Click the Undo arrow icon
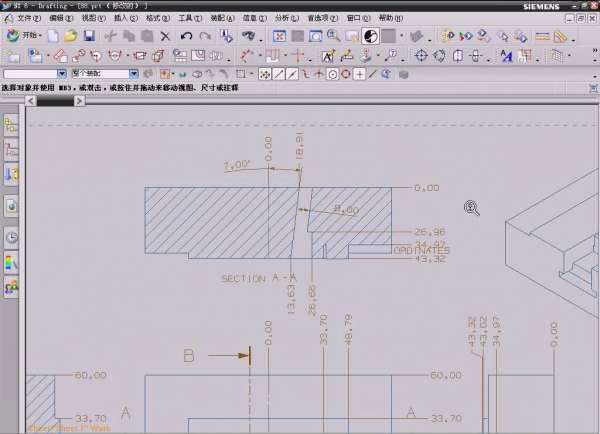 click(x=186, y=36)
